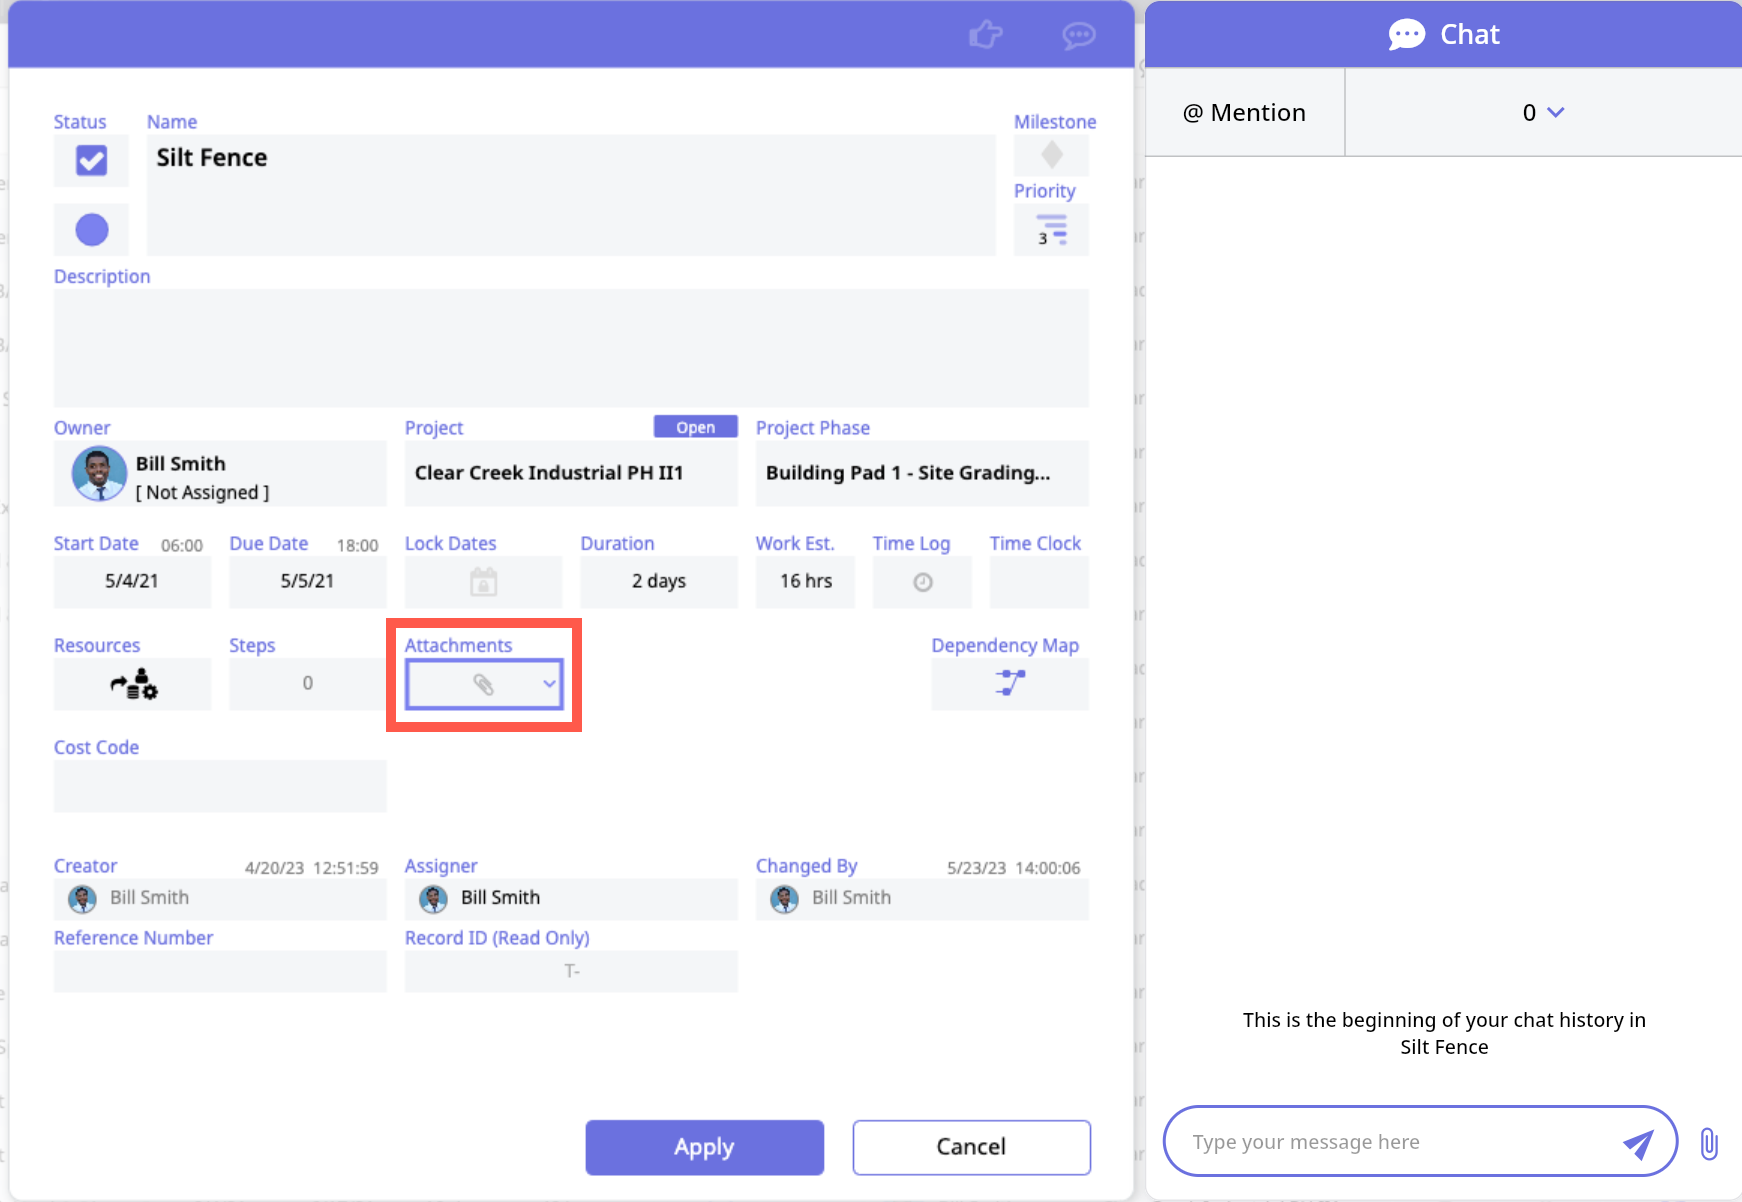Open the Dependency Map icon
Image resolution: width=1742 pixels, height=1202 pixels.
tap(1010, 684)
